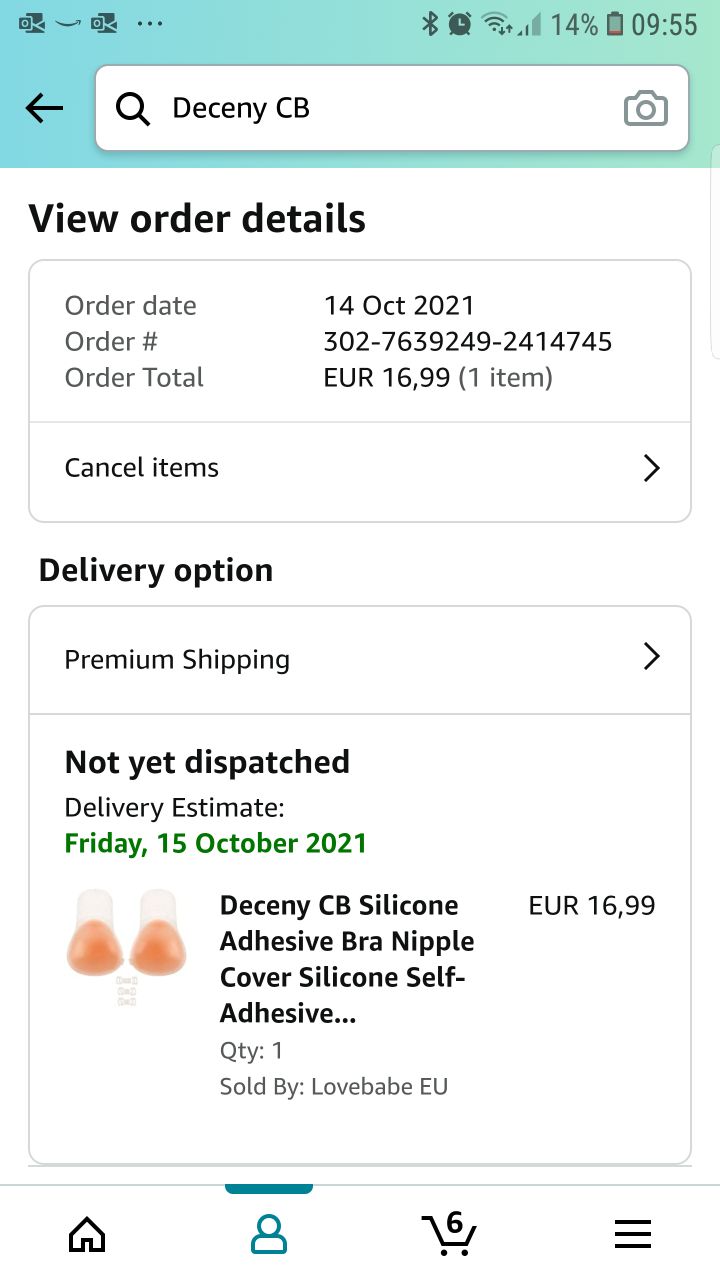Image resolution: width=720 pixels, height=1280 pixels.
Task: Open Premium Shipping delivery option
Action: pos(177,660)
